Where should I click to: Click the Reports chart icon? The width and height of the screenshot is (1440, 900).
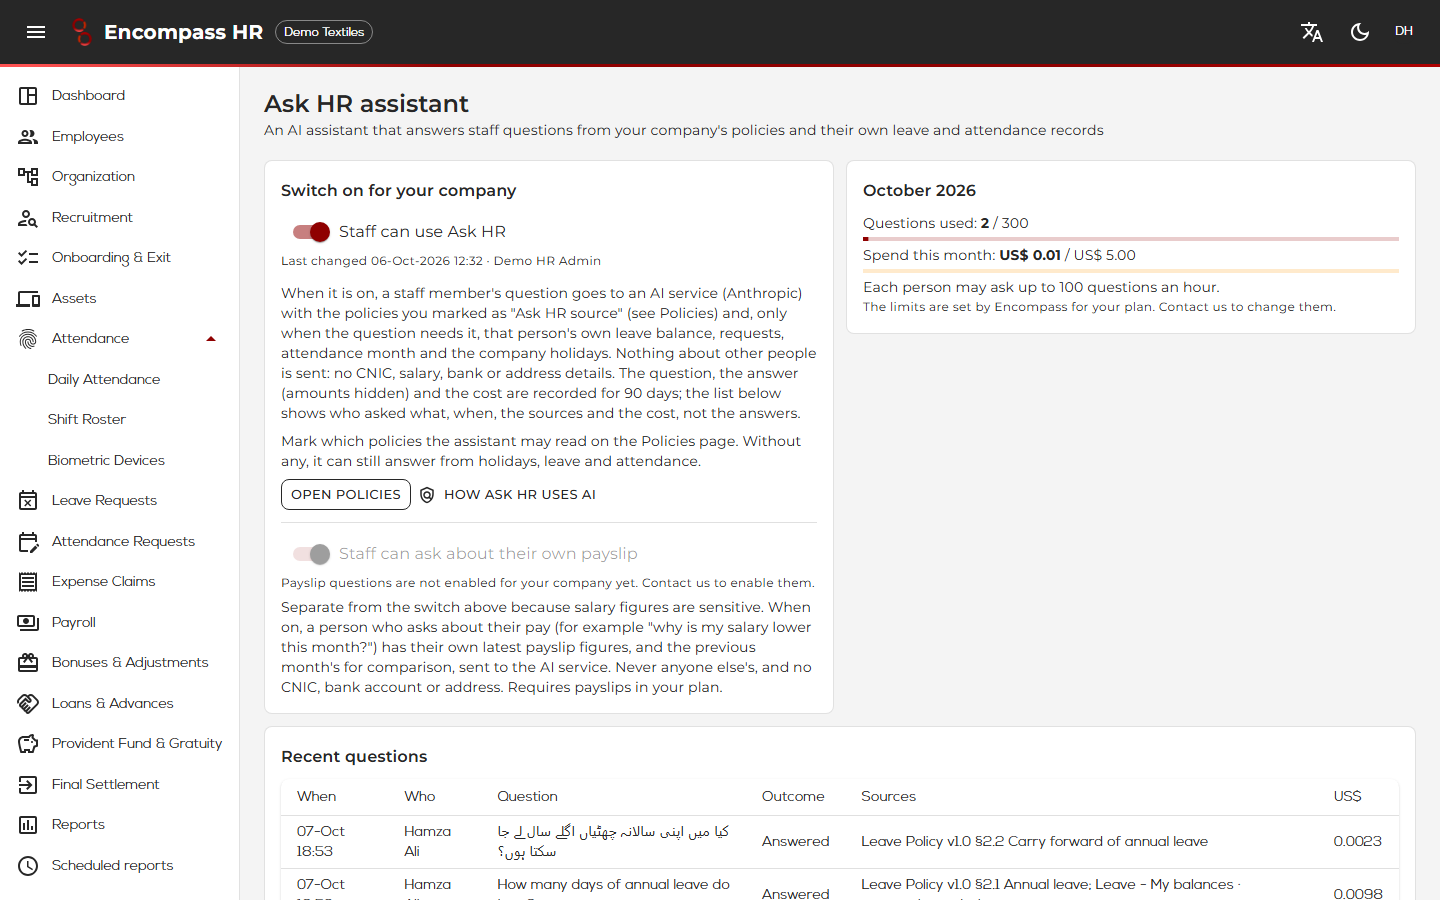click(x=28, y=825)
